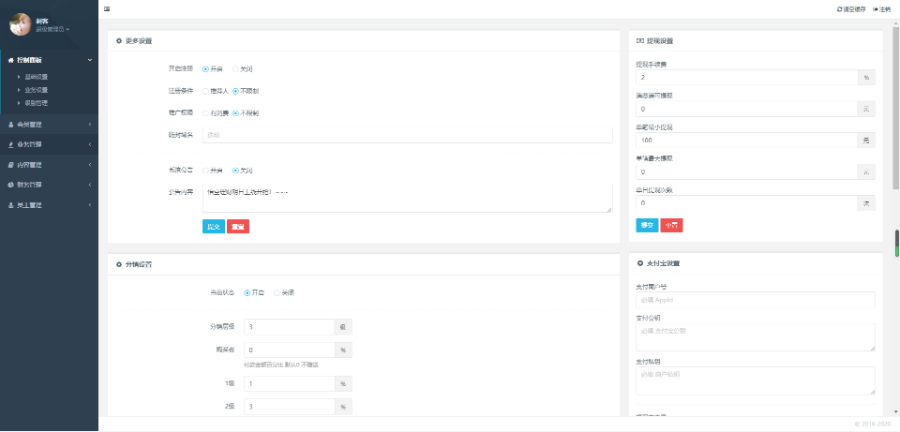Click the page vertical scrollbar thumb
Screen dimensions: 900x432
[x=896, y=108]
